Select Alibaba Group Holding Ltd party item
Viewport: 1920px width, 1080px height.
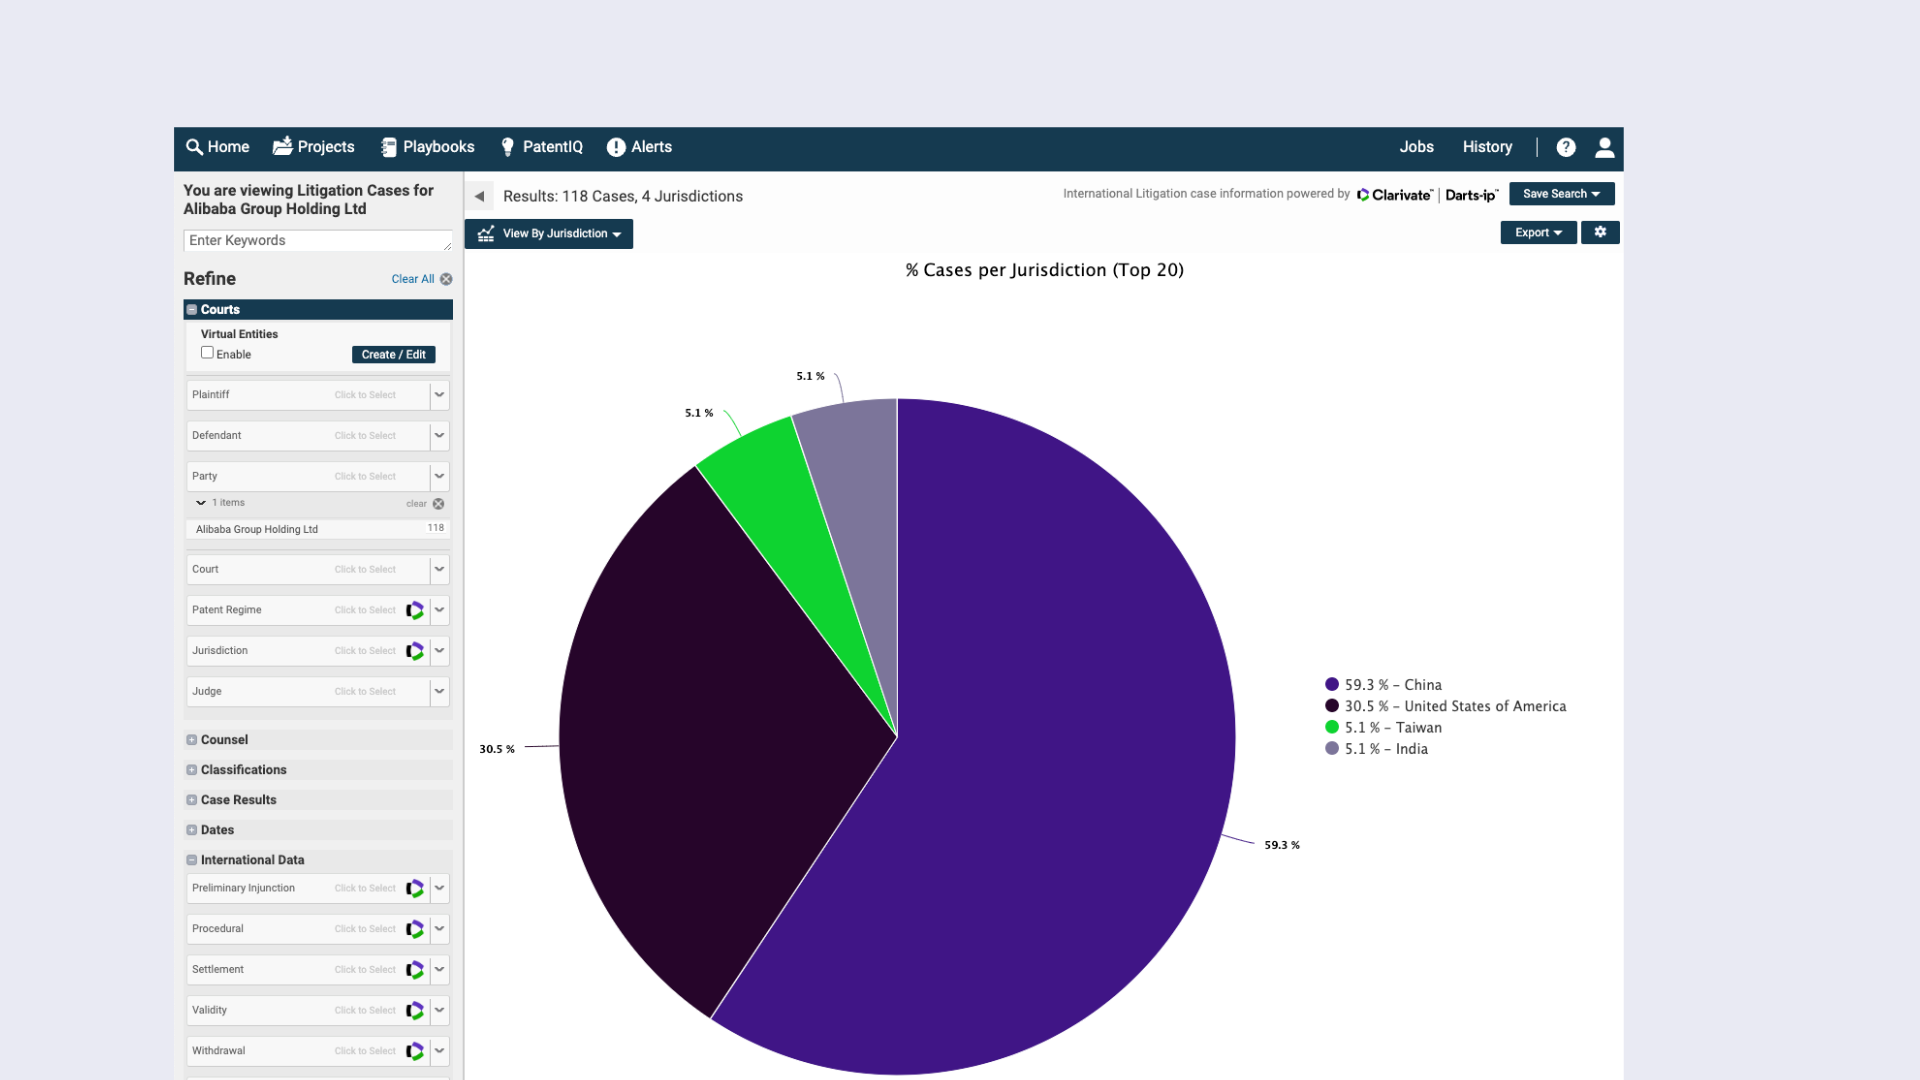pyautogui.click(x=318, y=529)
